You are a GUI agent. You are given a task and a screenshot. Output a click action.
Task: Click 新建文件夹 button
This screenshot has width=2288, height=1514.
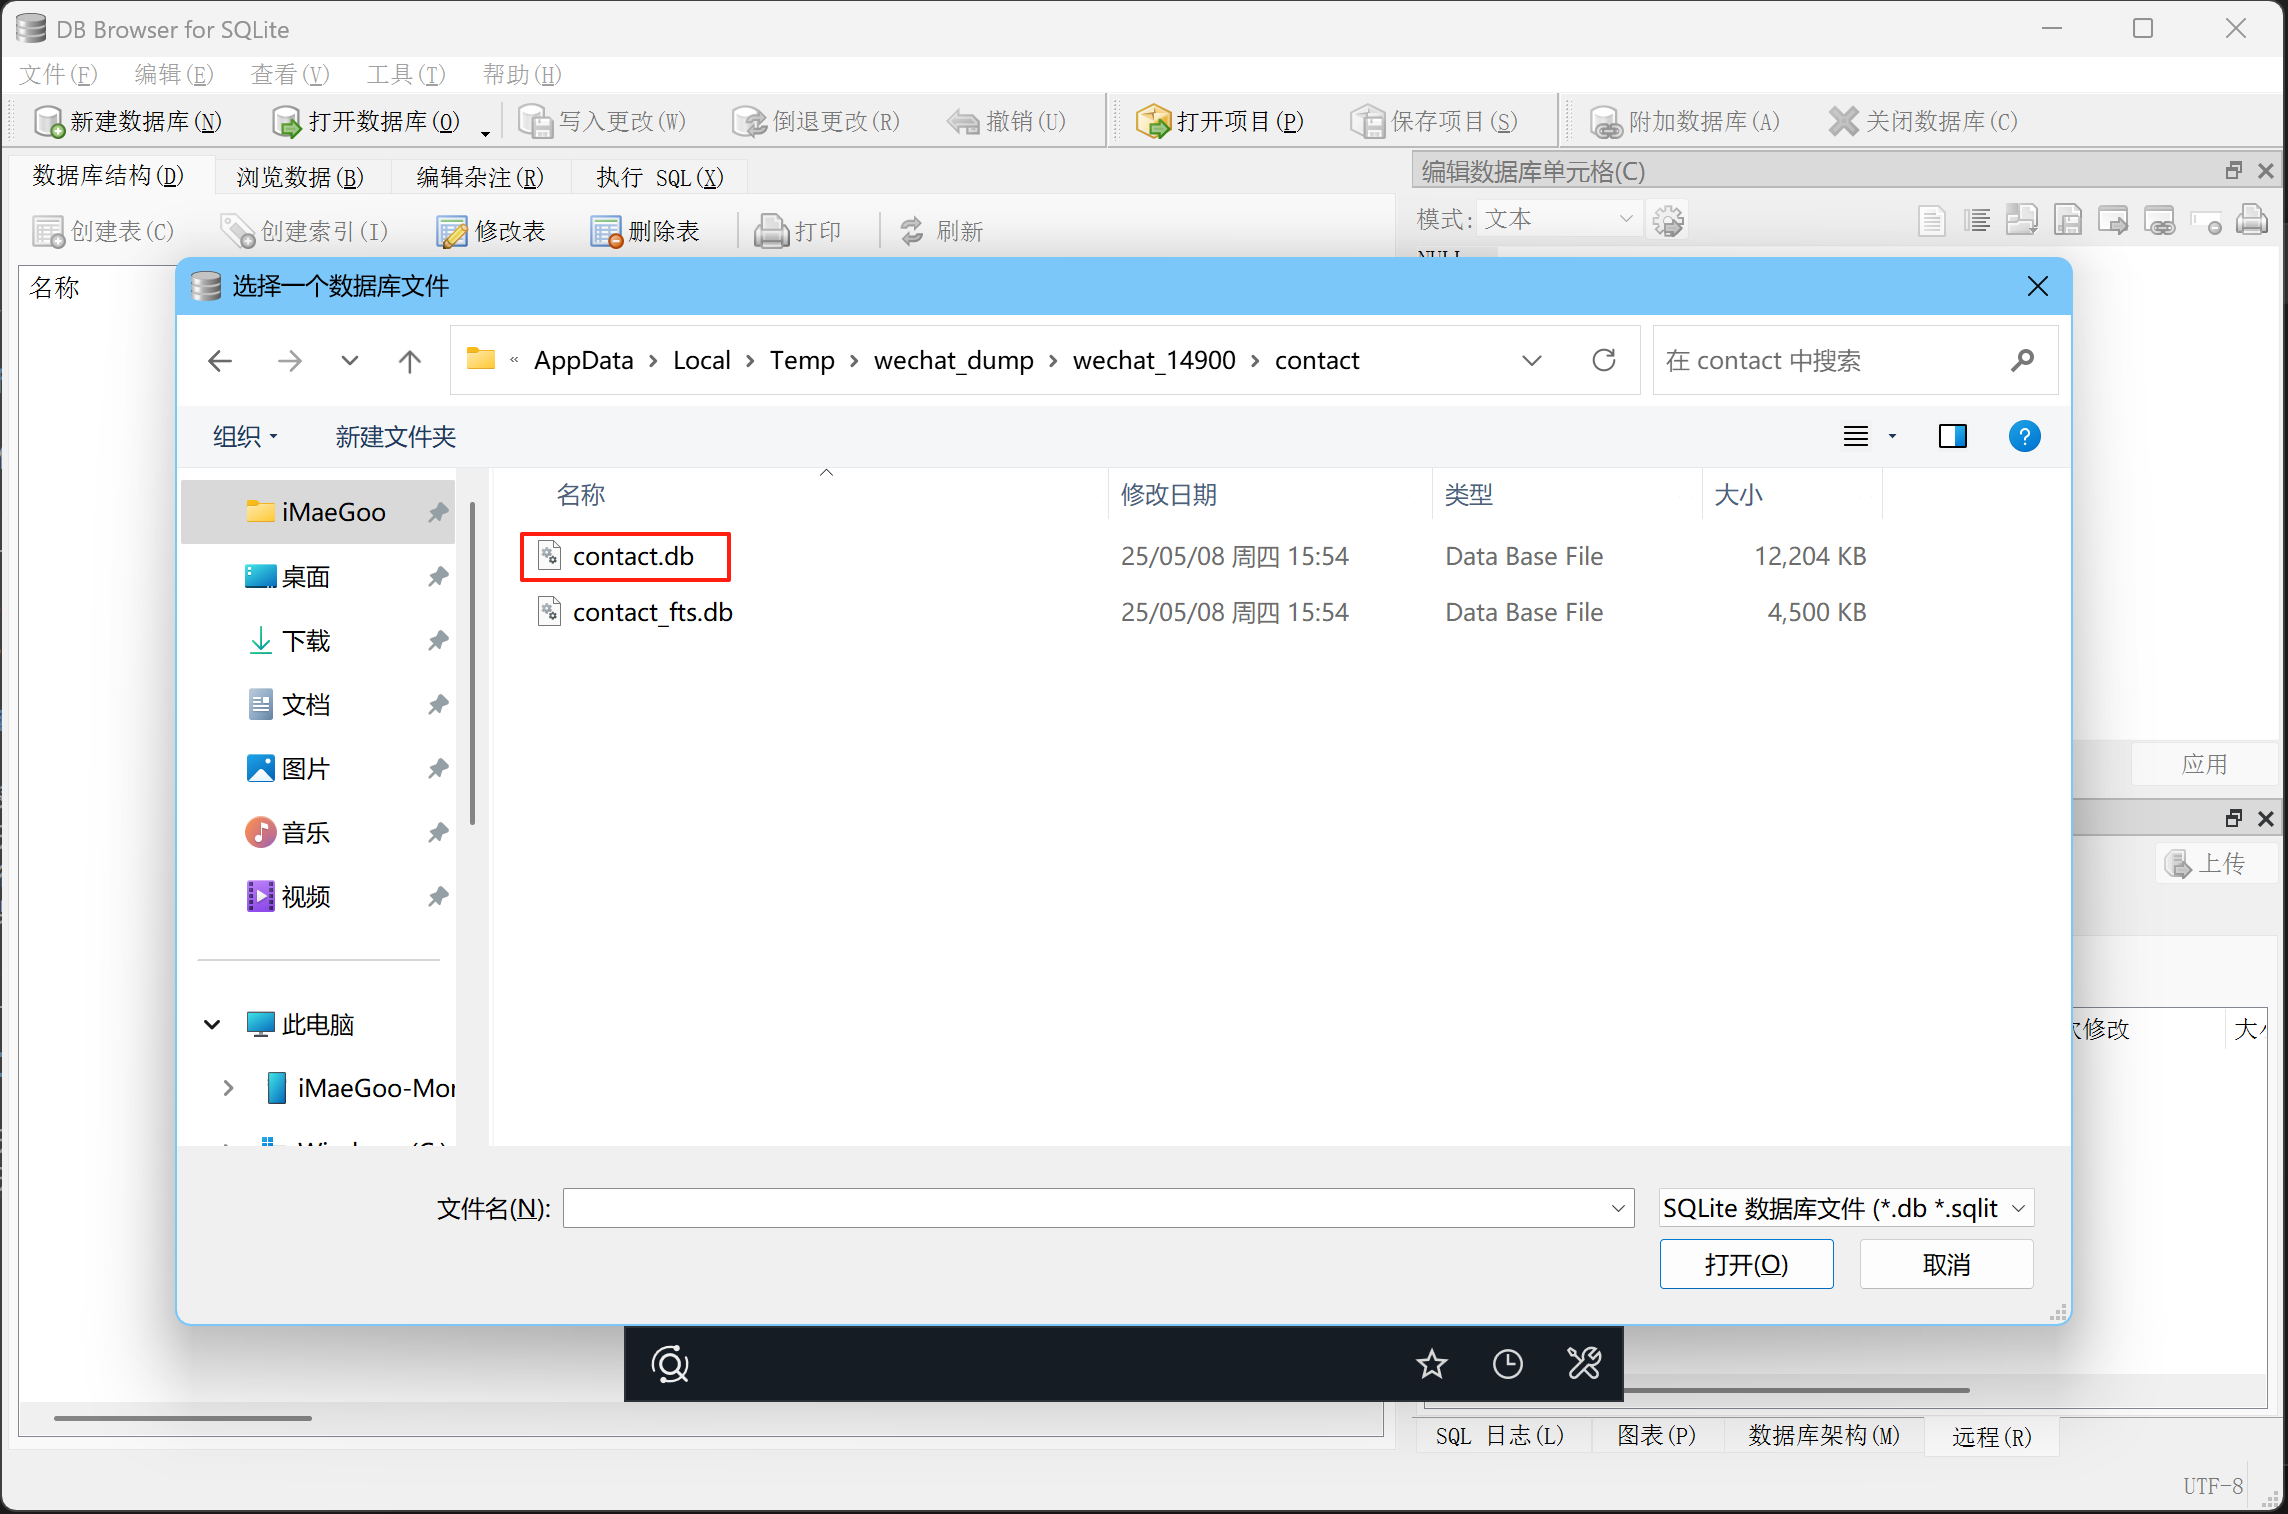pyautogui.click(x=395, y=436)
